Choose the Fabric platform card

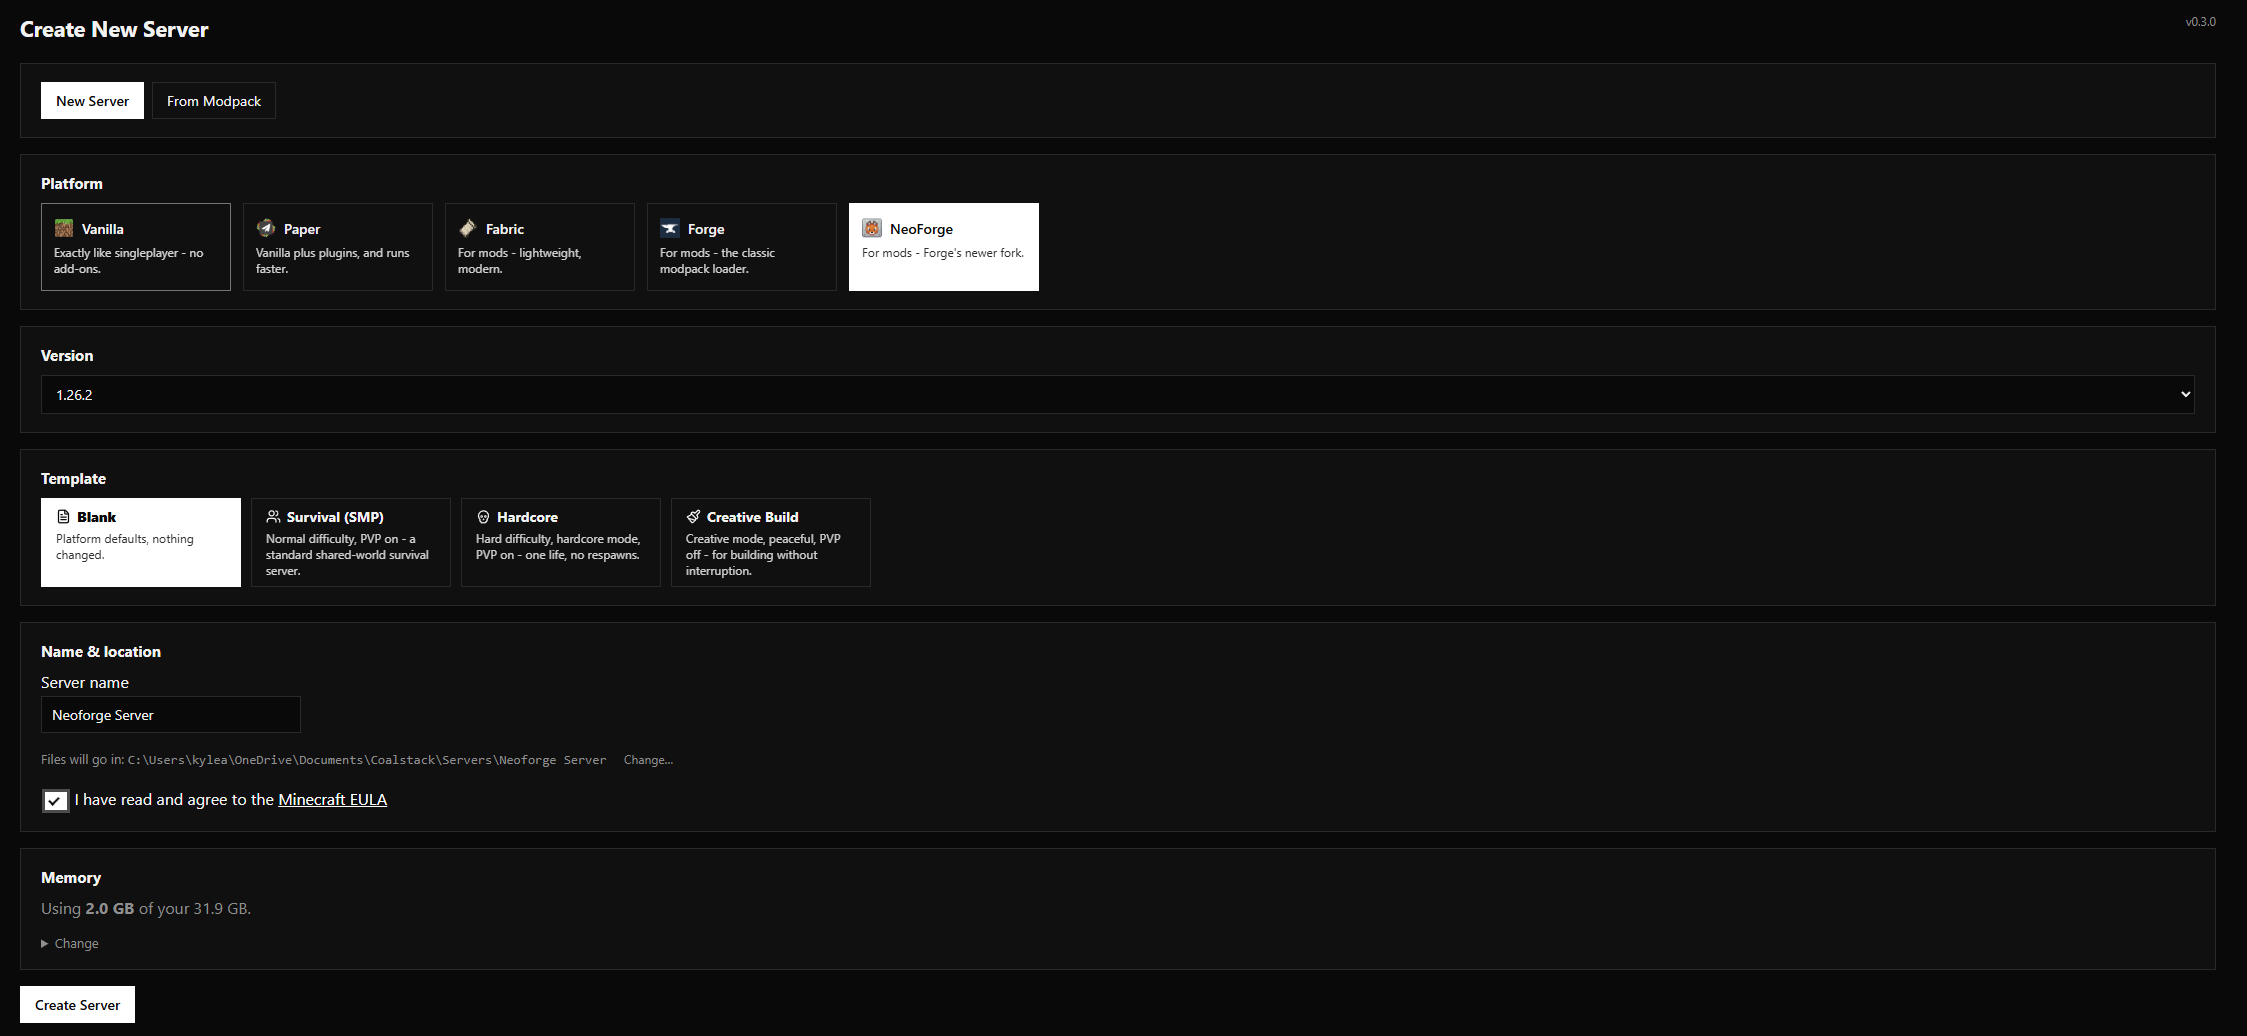click(x=540, y=247)
